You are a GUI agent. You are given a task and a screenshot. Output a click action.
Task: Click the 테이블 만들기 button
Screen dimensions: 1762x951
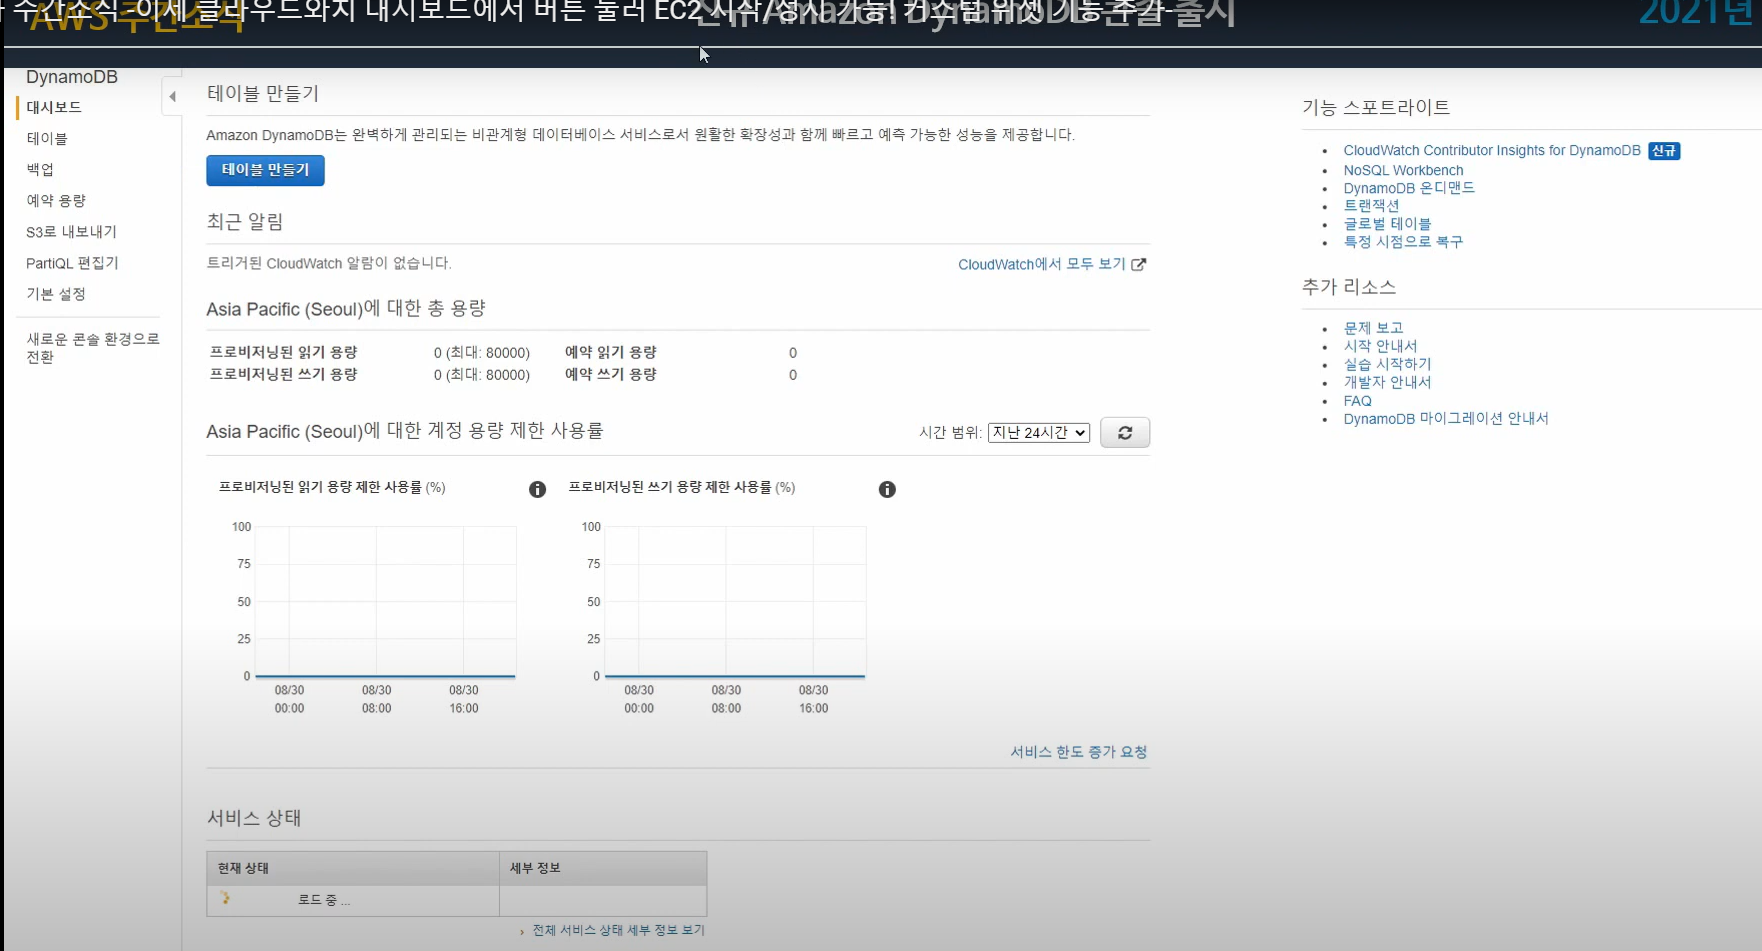(x=265, y=170)
